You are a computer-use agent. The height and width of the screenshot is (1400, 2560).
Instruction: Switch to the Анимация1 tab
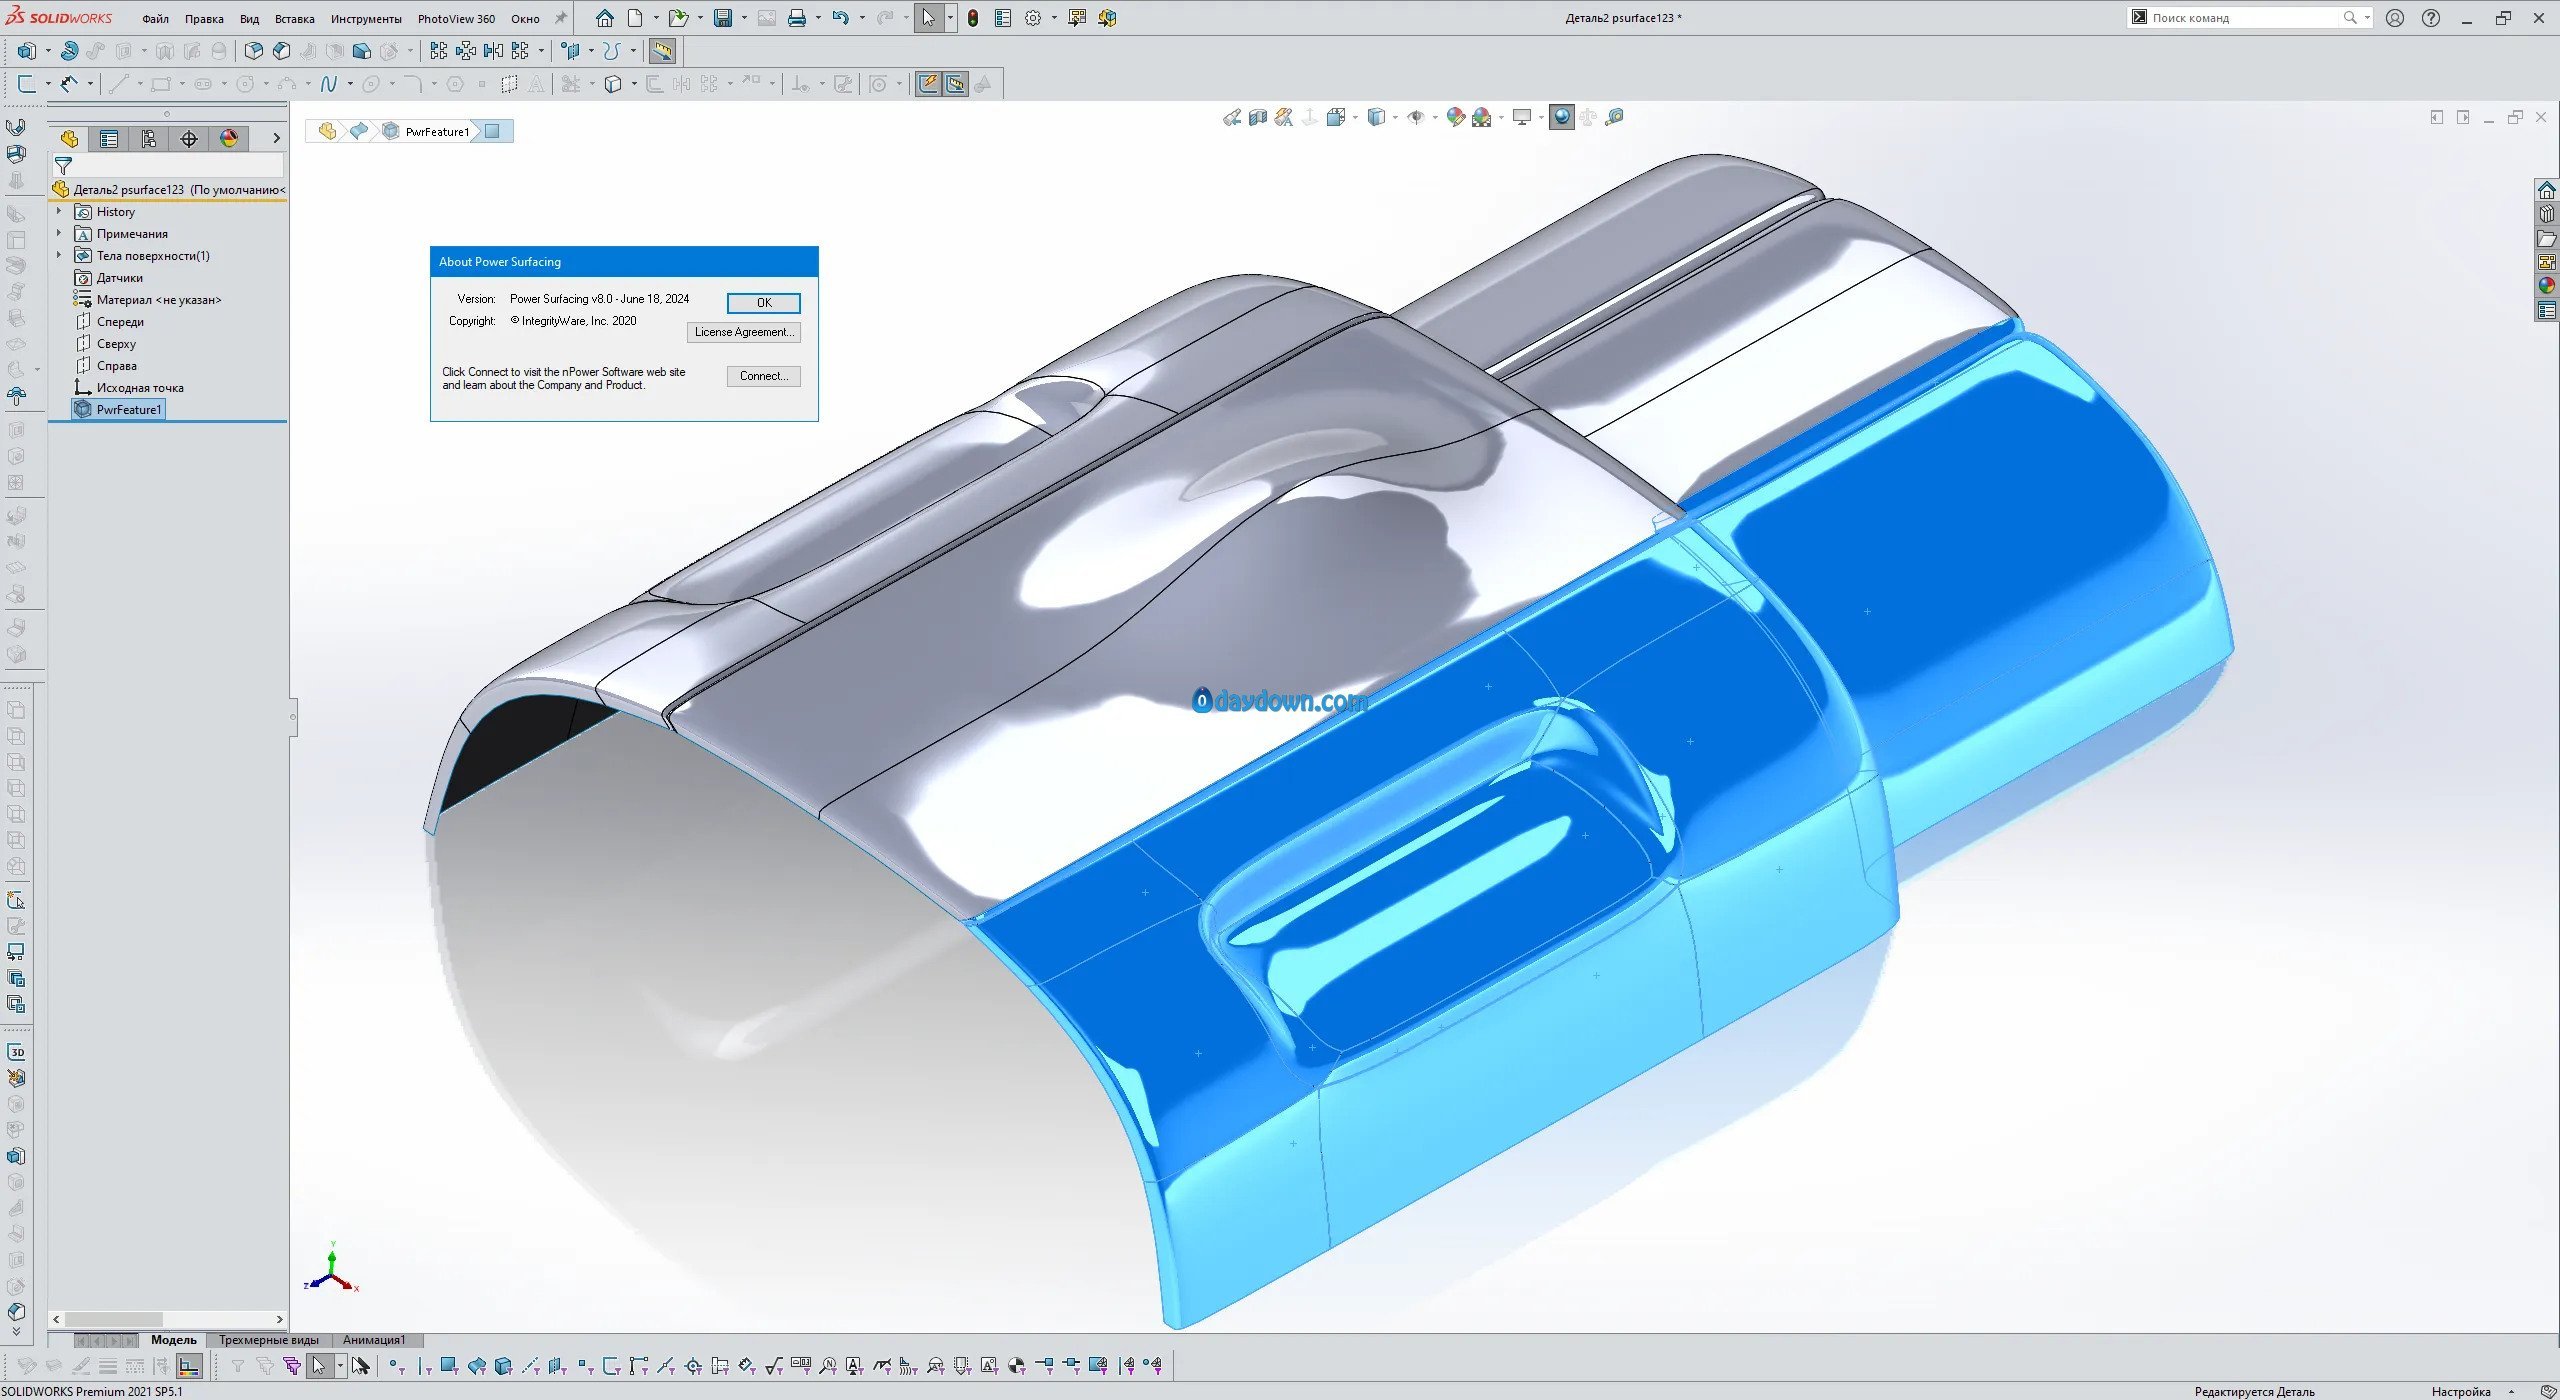tap(374, 1340)
